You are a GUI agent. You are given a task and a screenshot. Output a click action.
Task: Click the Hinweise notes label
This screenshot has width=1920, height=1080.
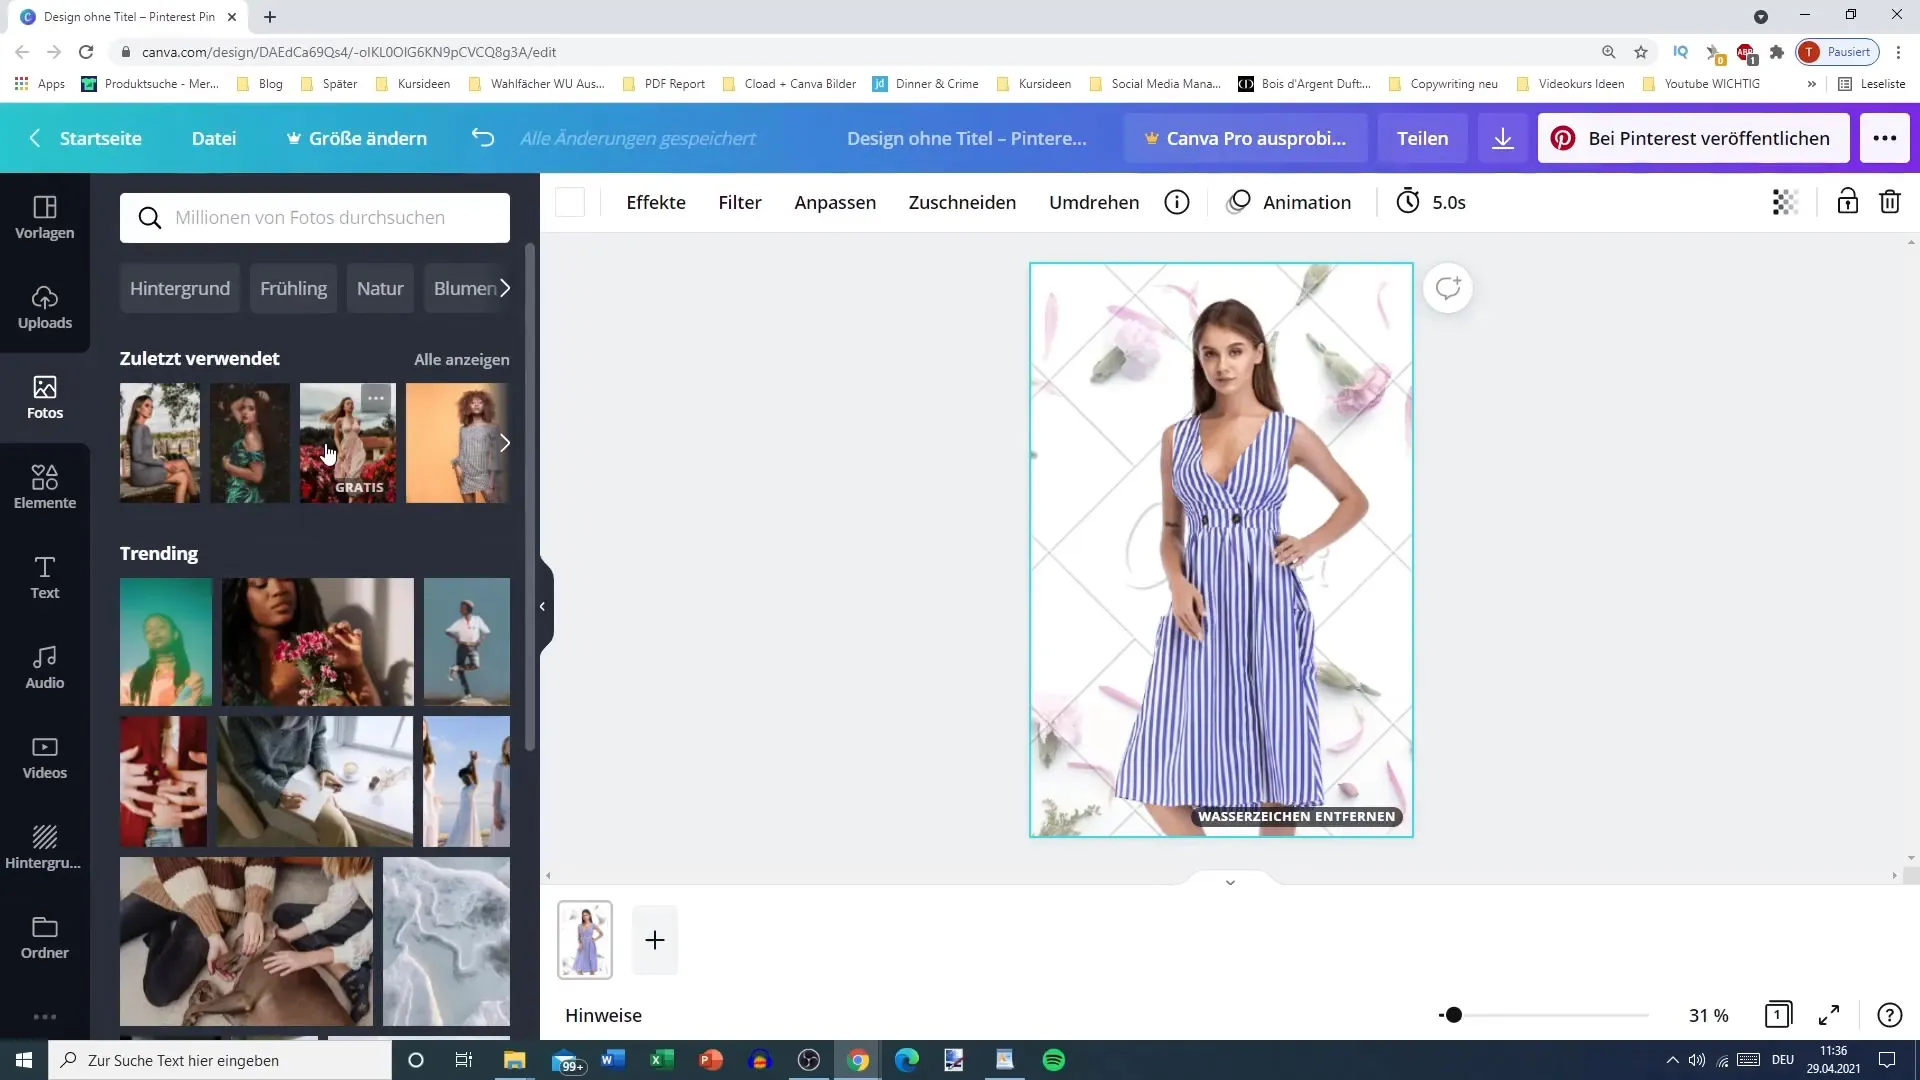coord(603,1015)
